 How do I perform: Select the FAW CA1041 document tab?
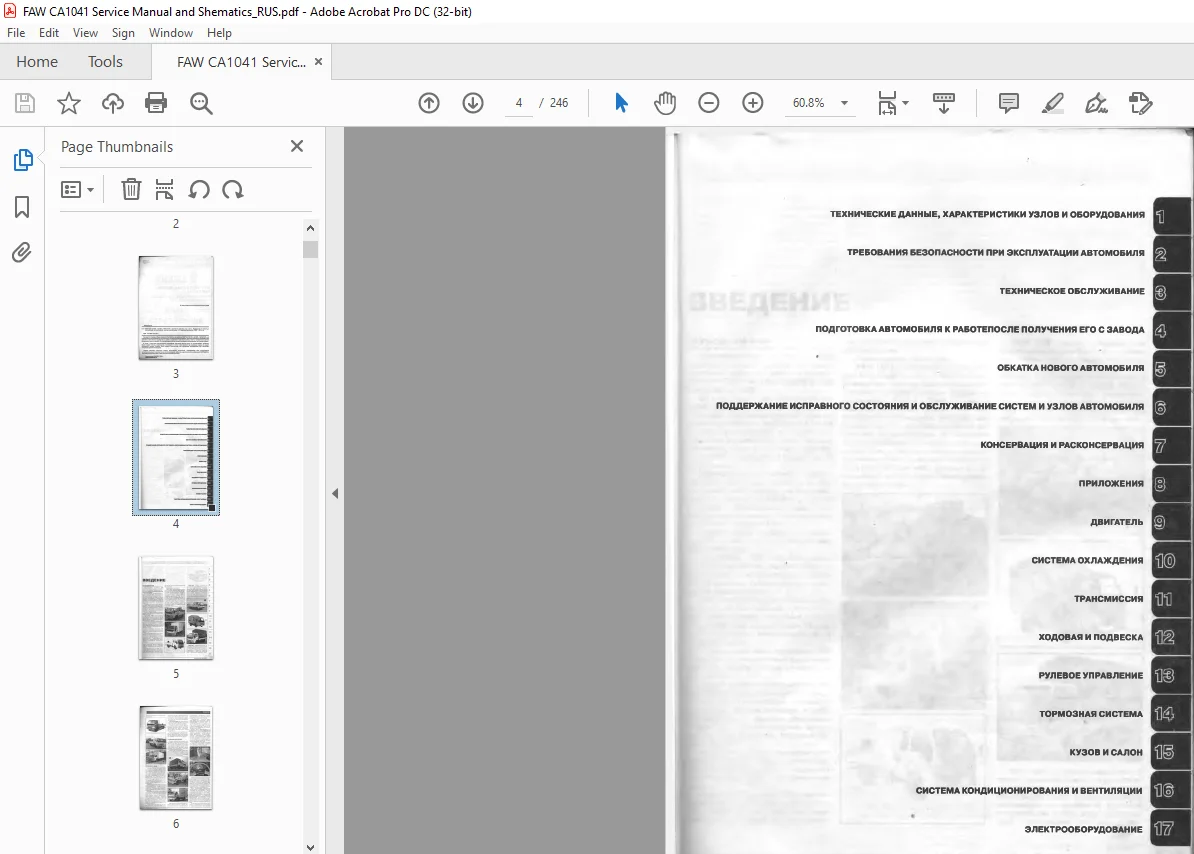coord(241,62)
